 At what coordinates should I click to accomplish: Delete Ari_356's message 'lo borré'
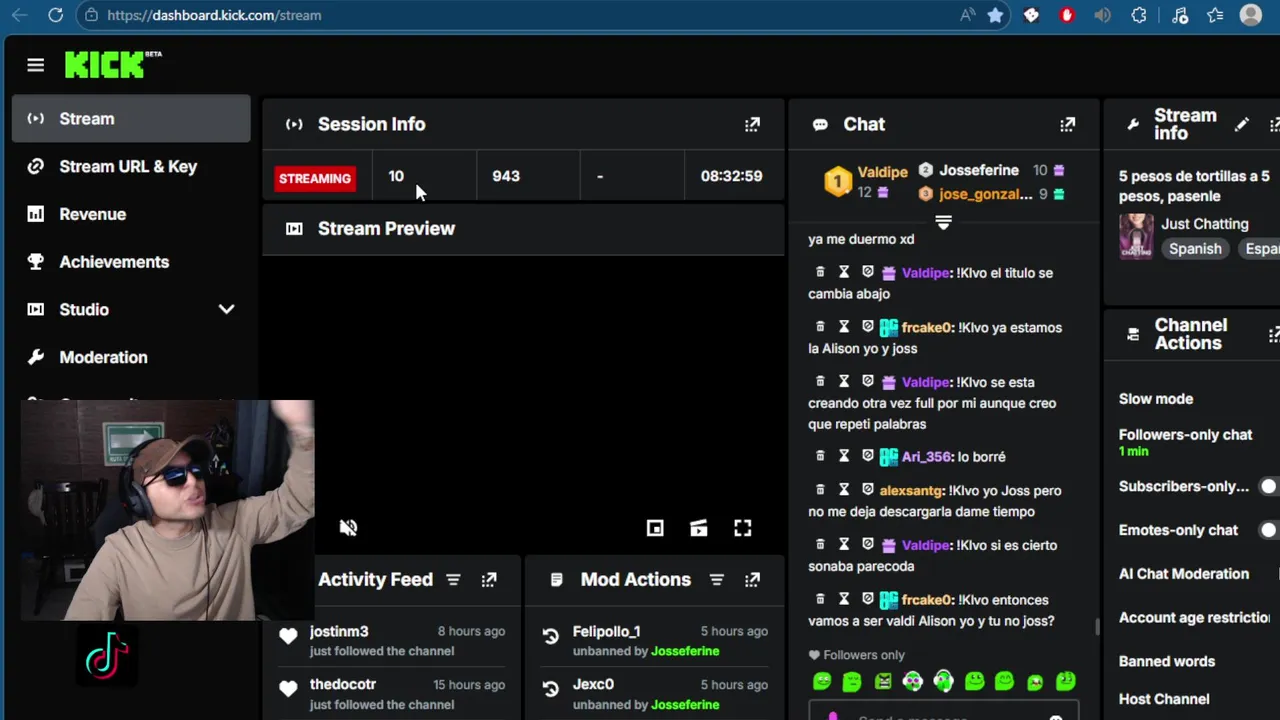[820, 456]
